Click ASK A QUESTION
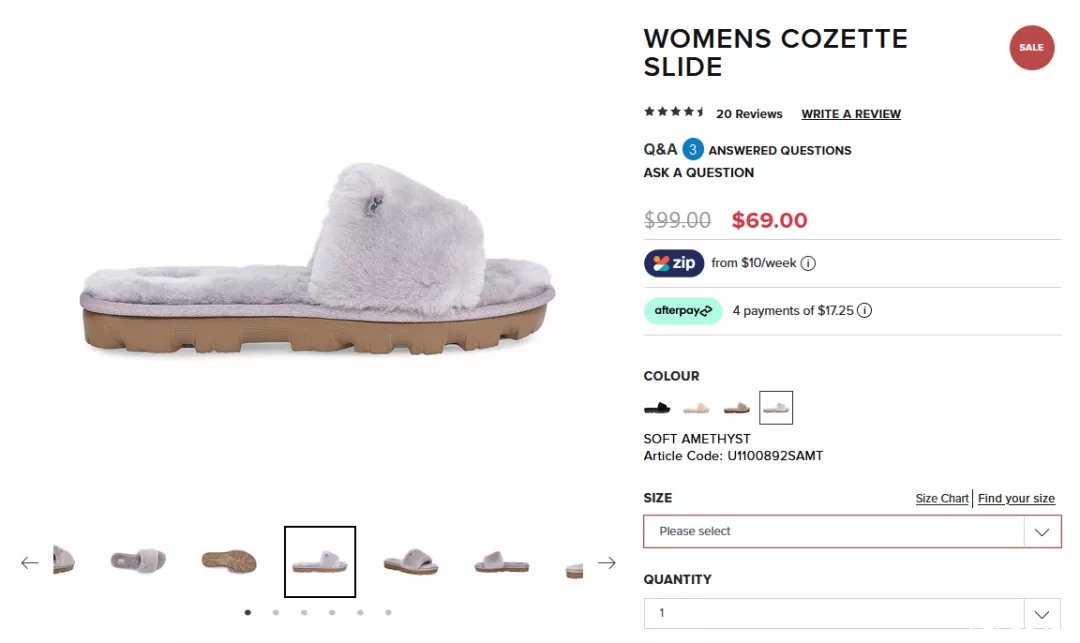 pos(698,173)
